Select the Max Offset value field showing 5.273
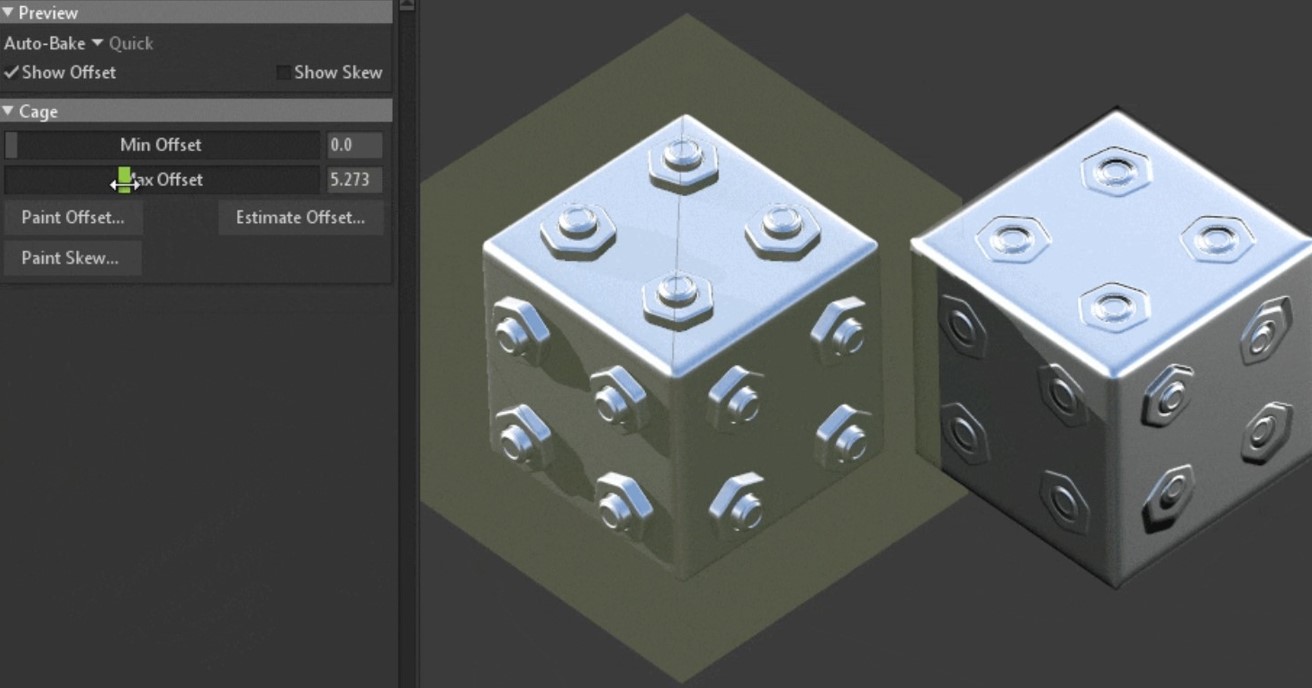 (x=354, y=180)
